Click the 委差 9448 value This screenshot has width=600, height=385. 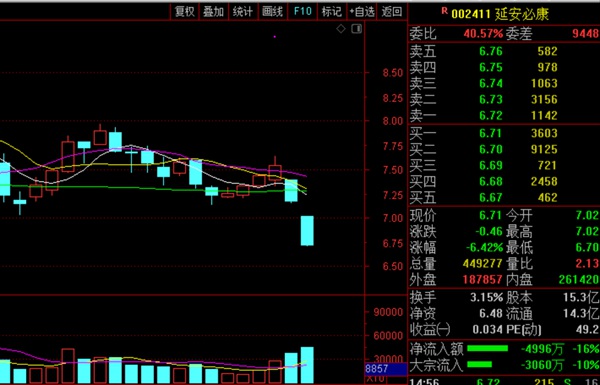[585, 34]
